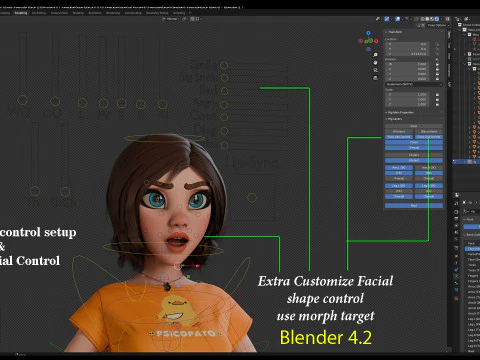Click the blue Z axis on navigation gizmo
The width and height of the screenshot is (480, 360).
click(x=368, y=33)
